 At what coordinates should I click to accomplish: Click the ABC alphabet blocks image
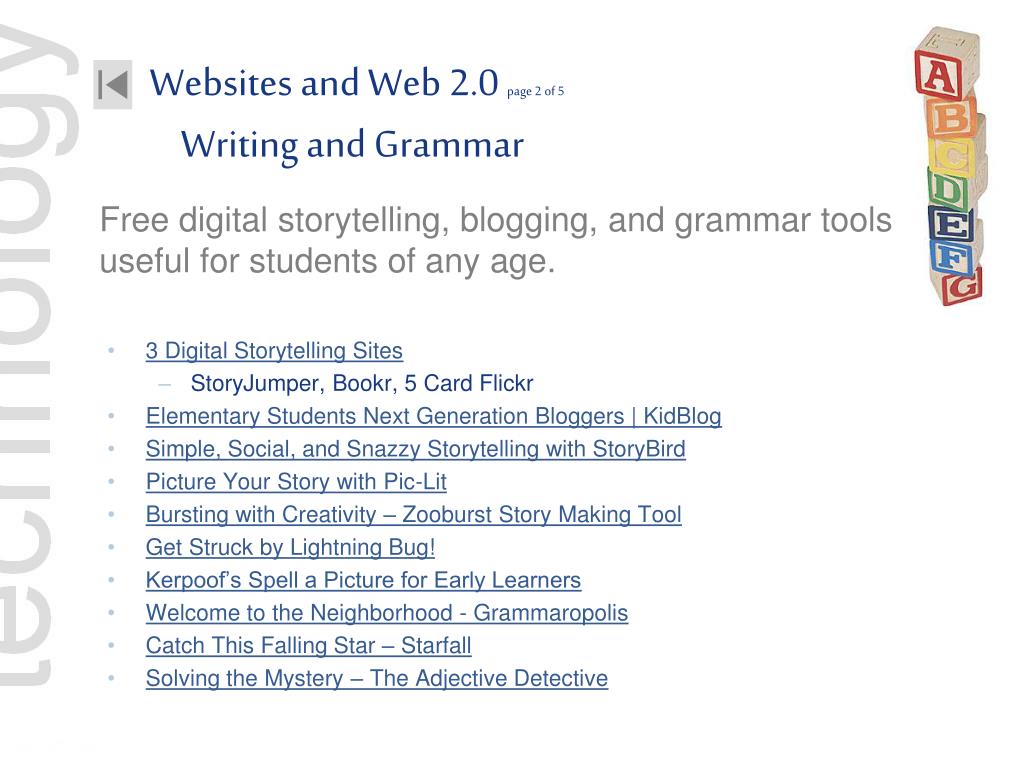pyautogui.click(x=950, y=166)
